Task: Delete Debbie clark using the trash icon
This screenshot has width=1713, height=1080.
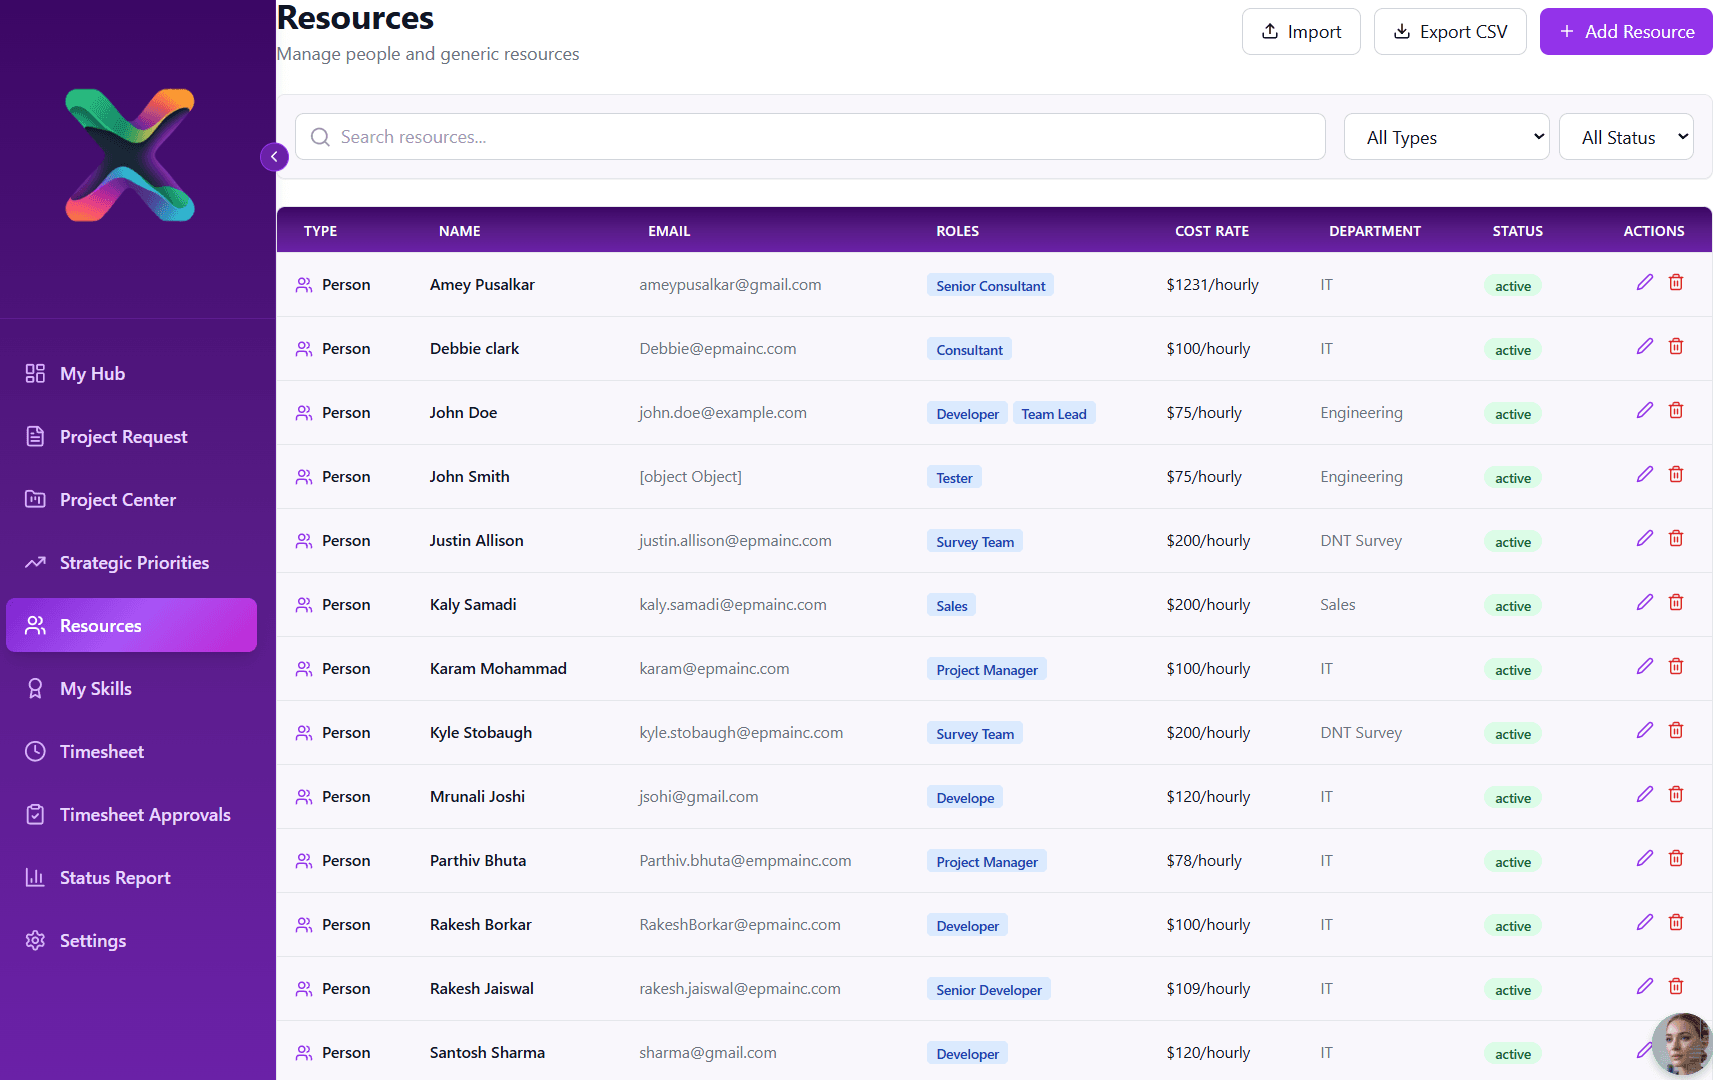Action: pos(1676,347)
